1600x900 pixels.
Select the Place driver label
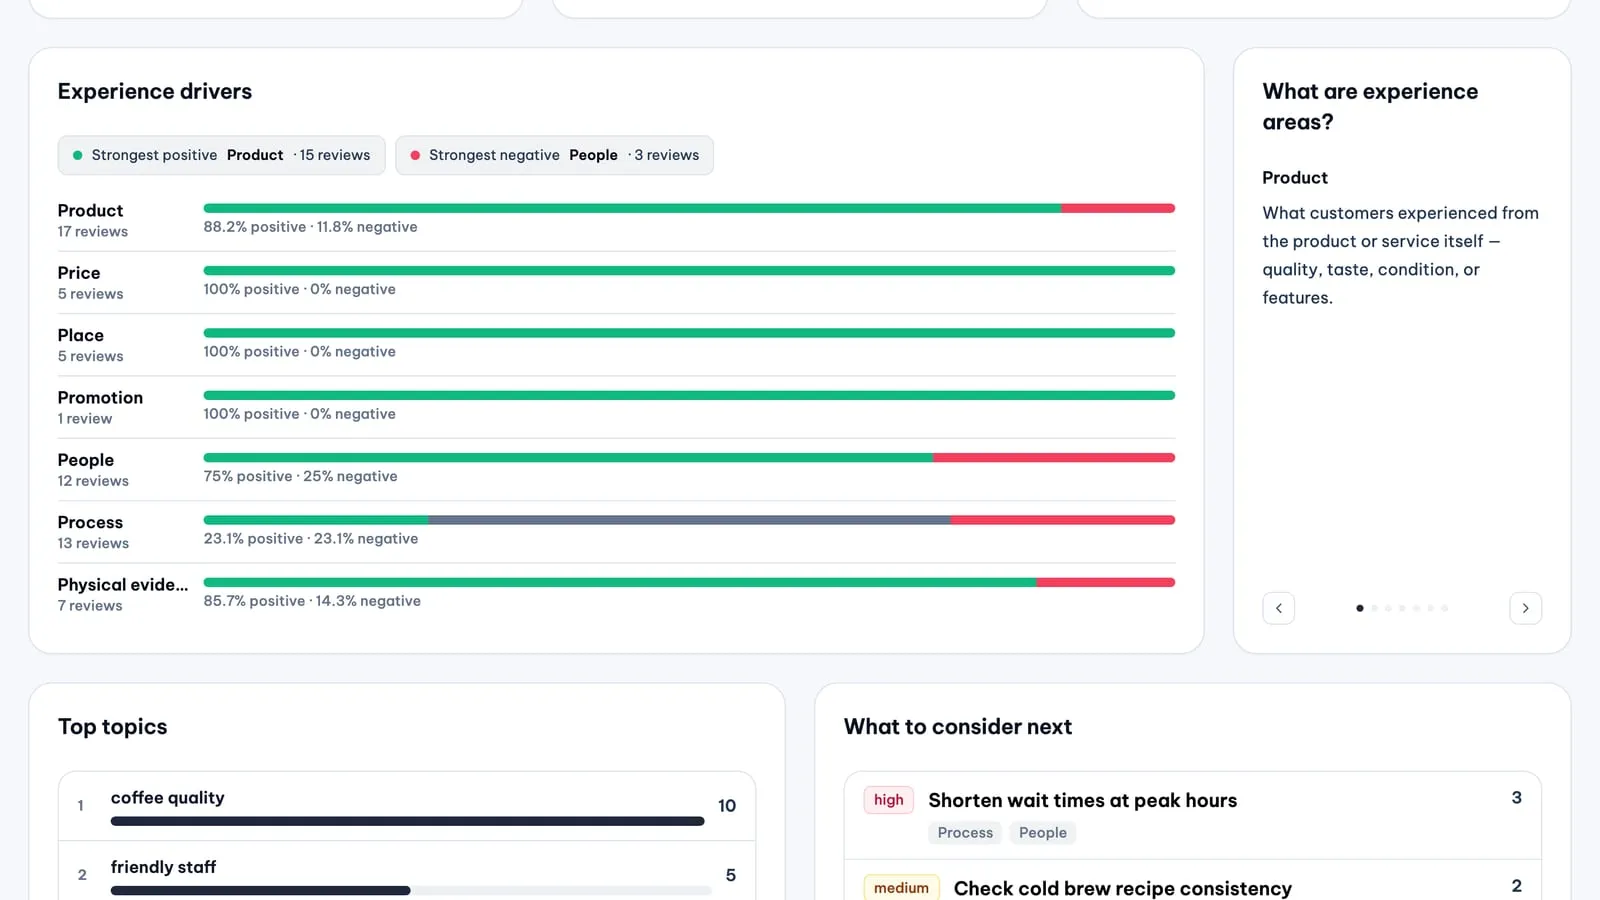click(x=80, y=335)
